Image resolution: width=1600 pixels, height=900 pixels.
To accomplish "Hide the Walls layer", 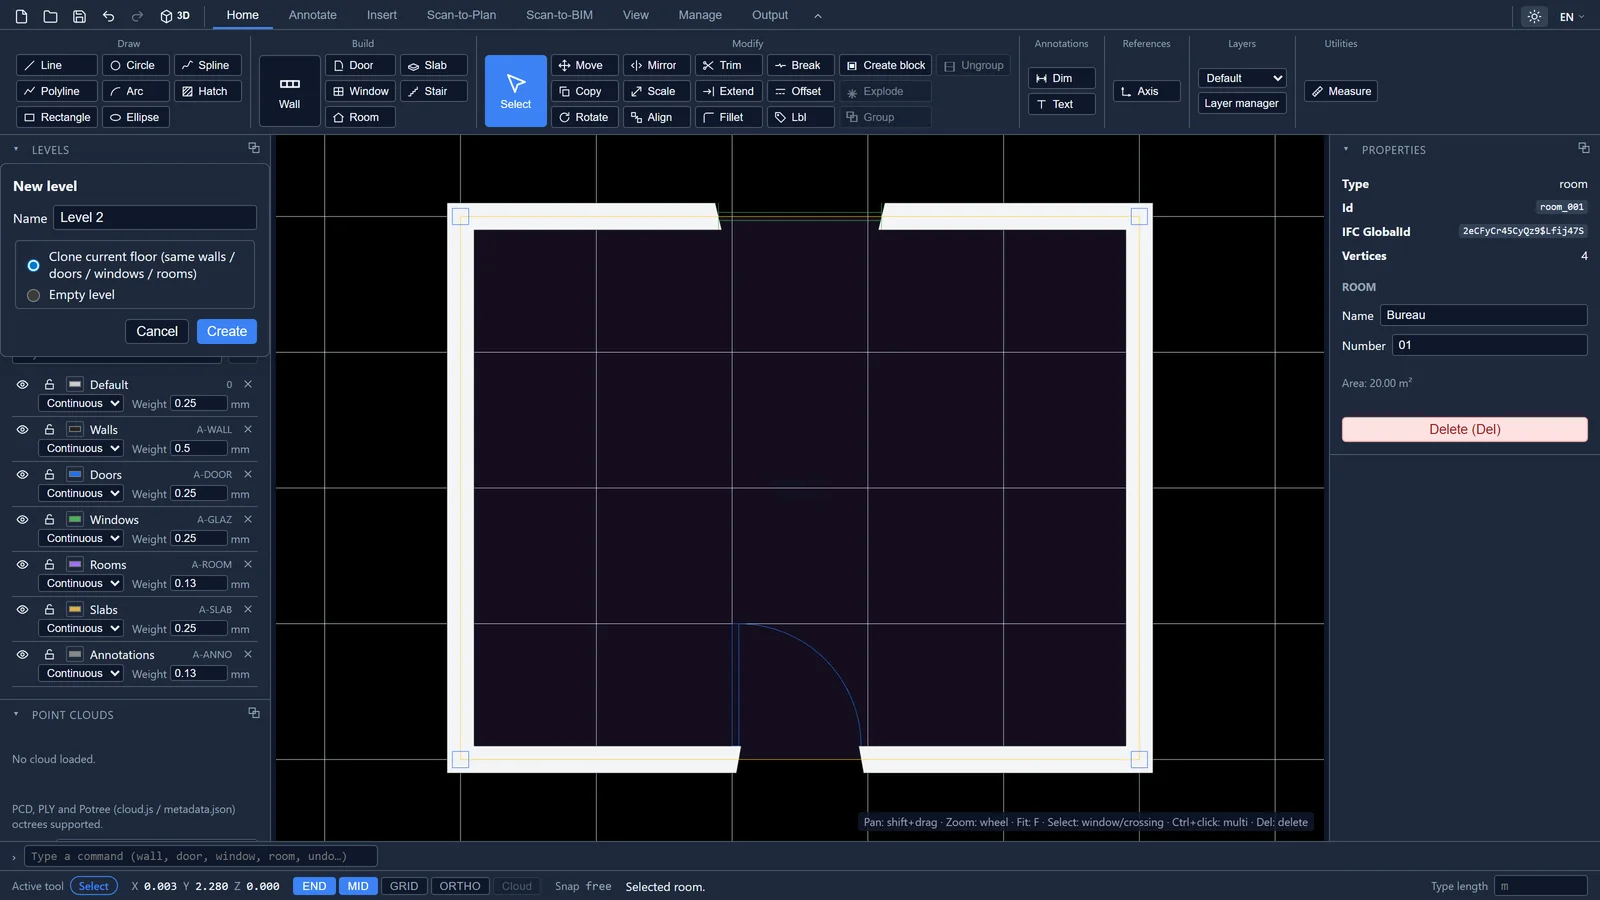I will point(22,429).
